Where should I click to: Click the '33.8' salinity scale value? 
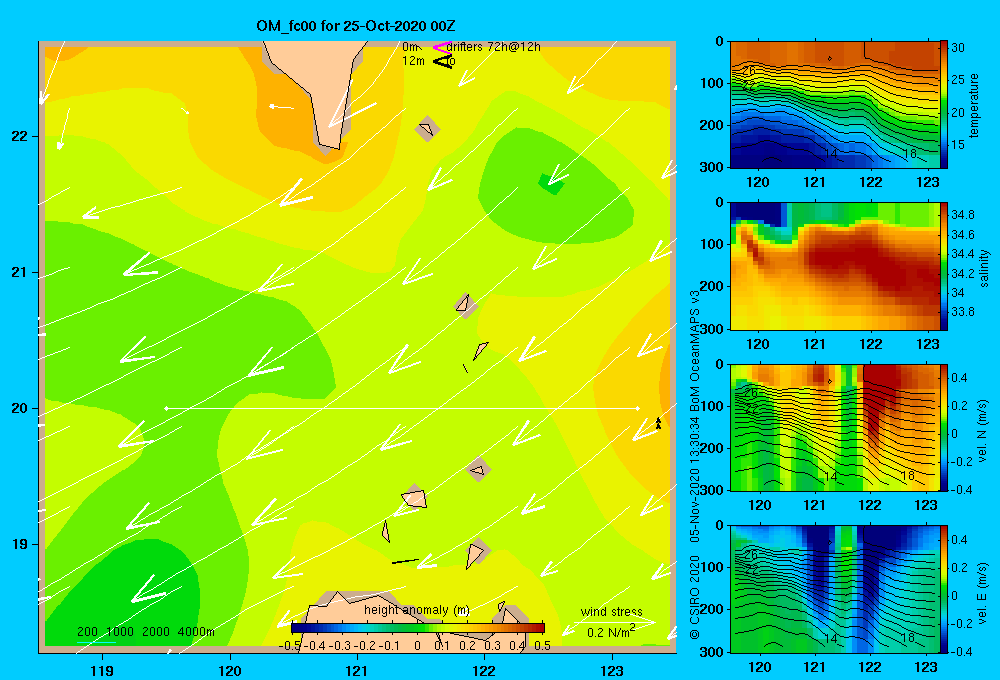pos(962,312)
